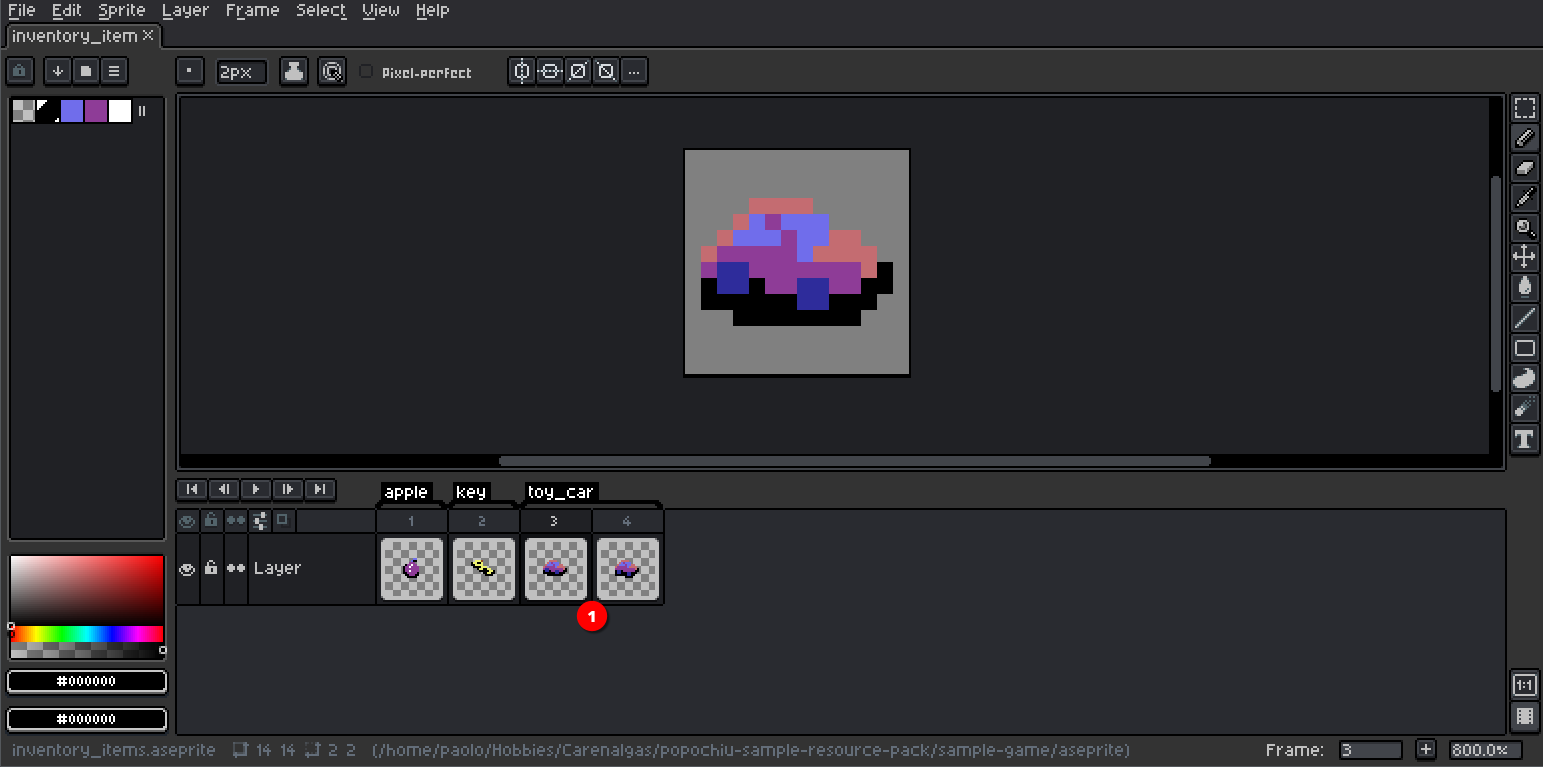
Task: Select the Pencil tool
Action: [x=1525, y=138]
